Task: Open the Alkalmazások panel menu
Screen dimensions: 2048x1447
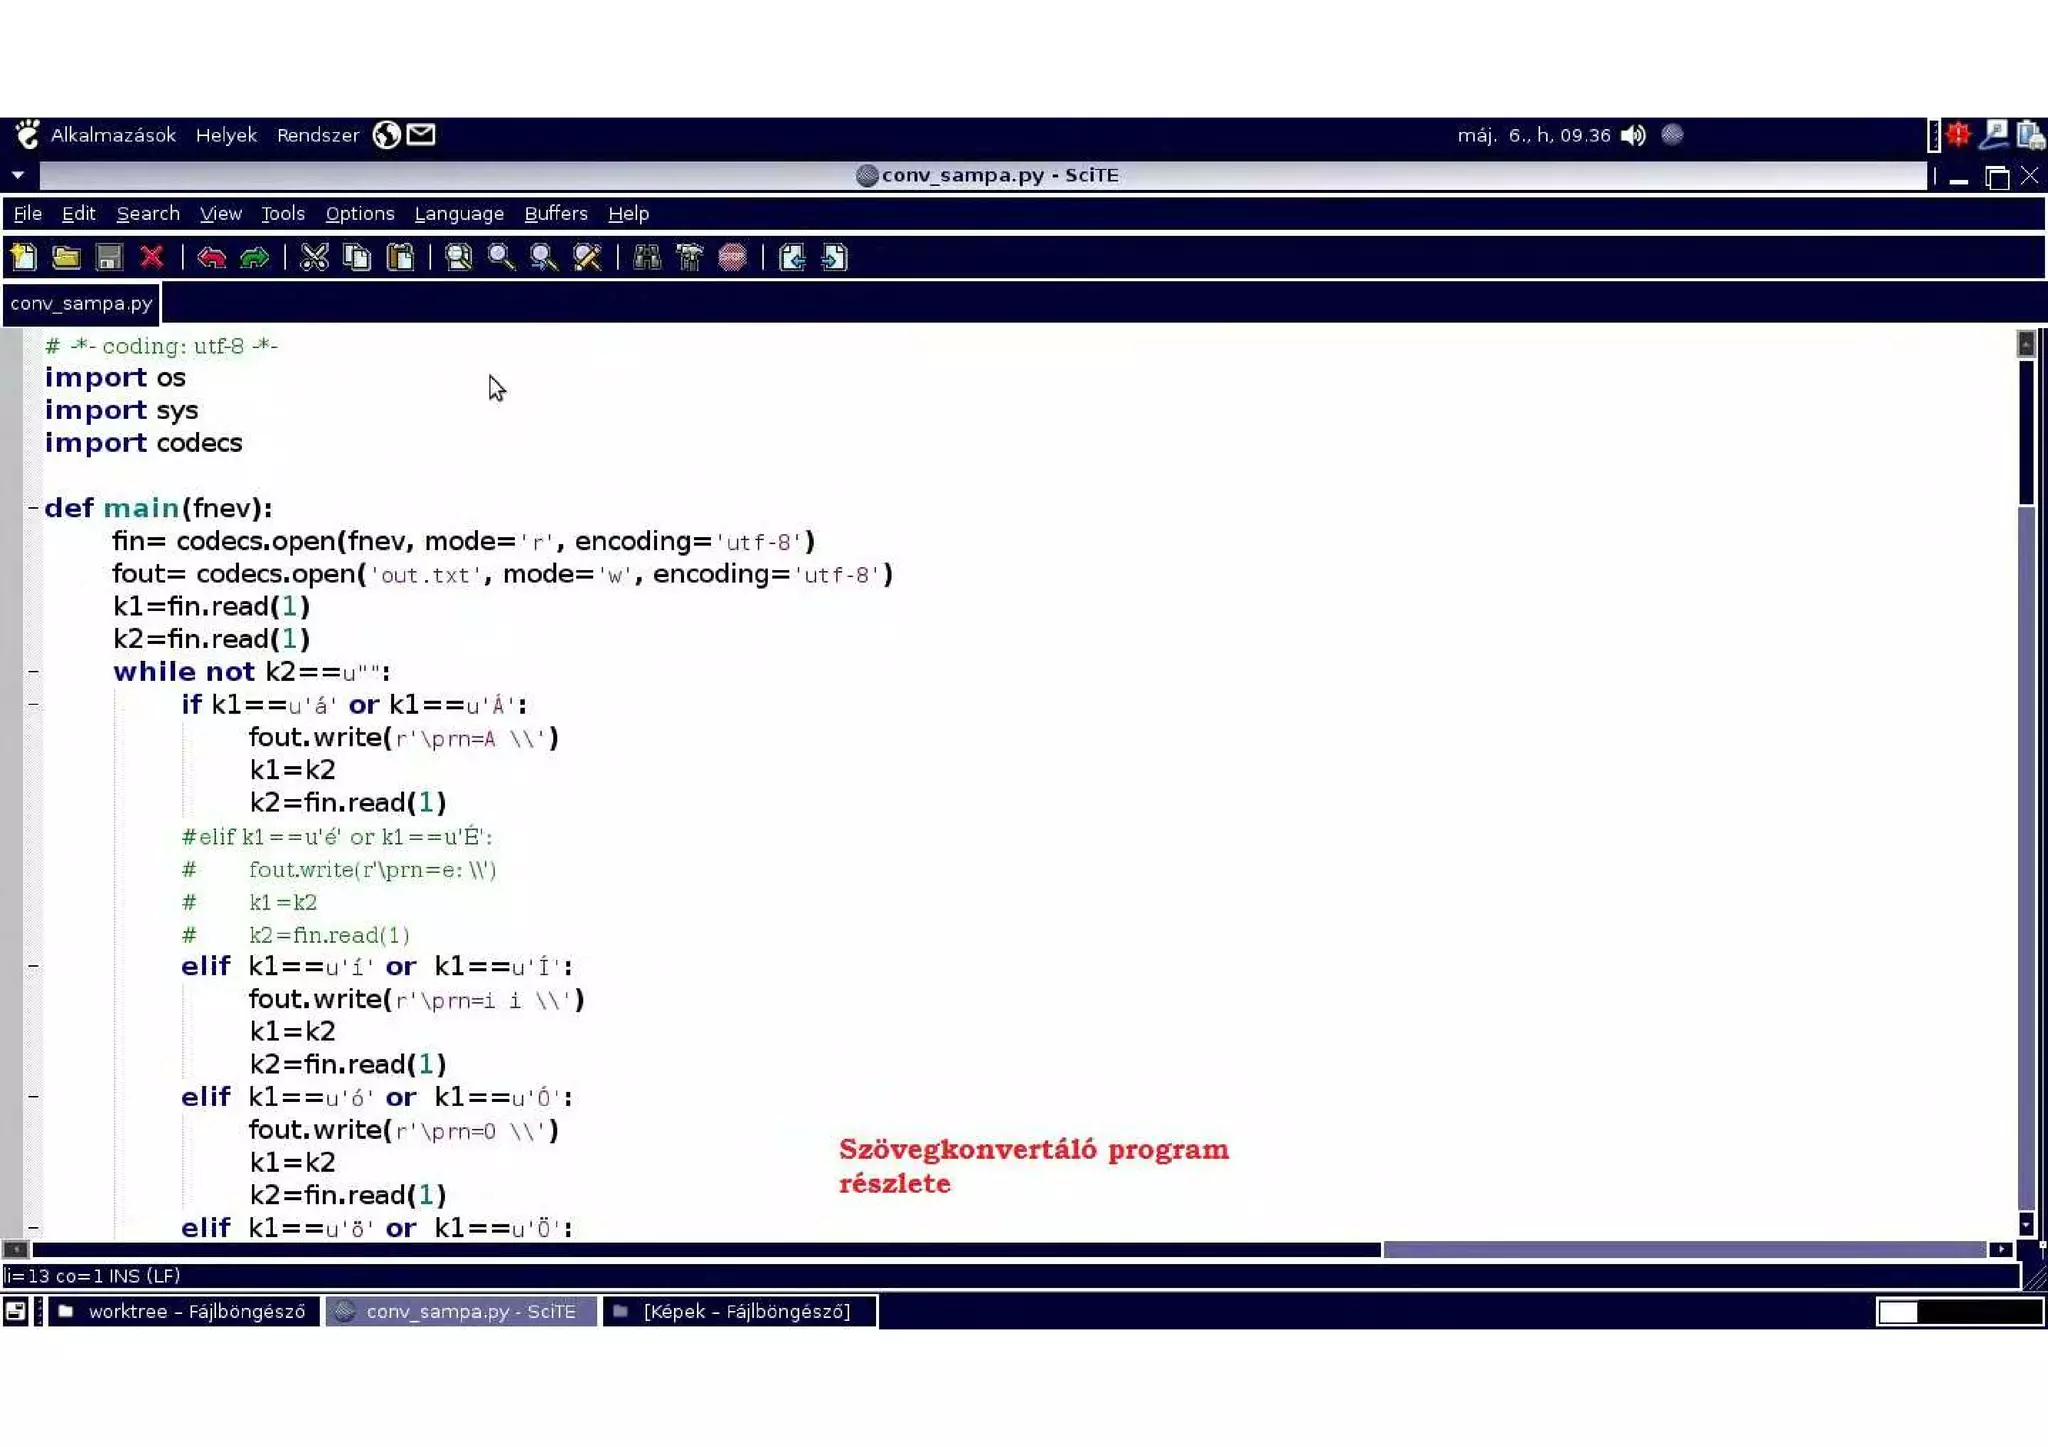Action: coord(112,135)
